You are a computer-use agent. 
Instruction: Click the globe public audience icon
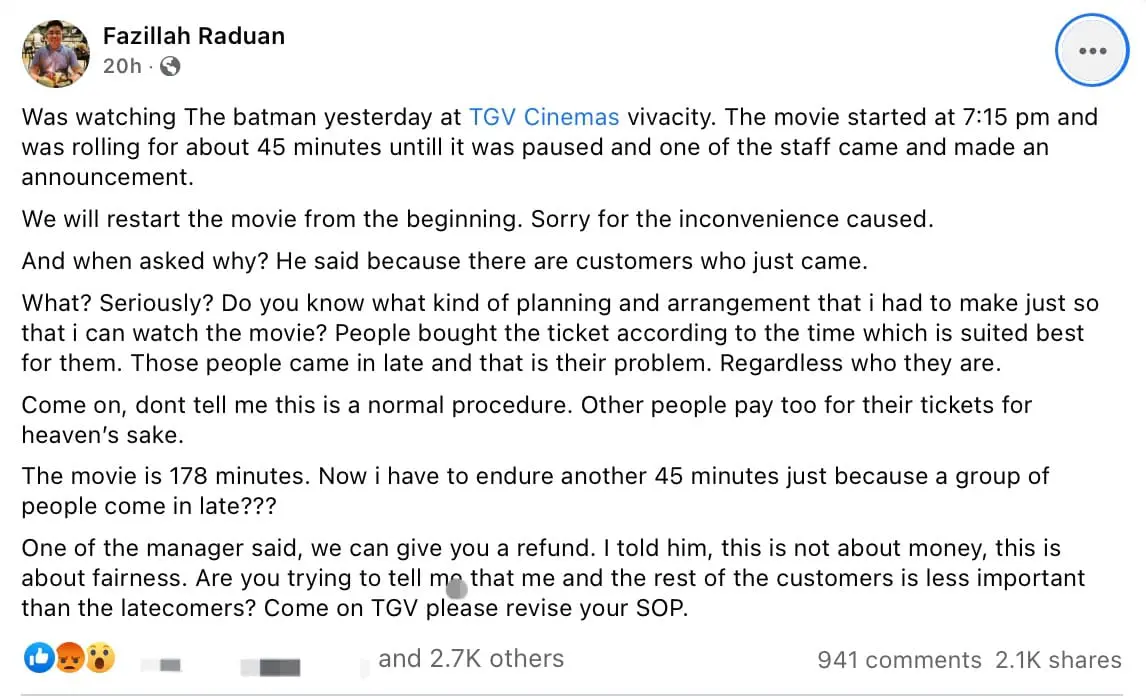pyautogui.click(x=170, y=66)
